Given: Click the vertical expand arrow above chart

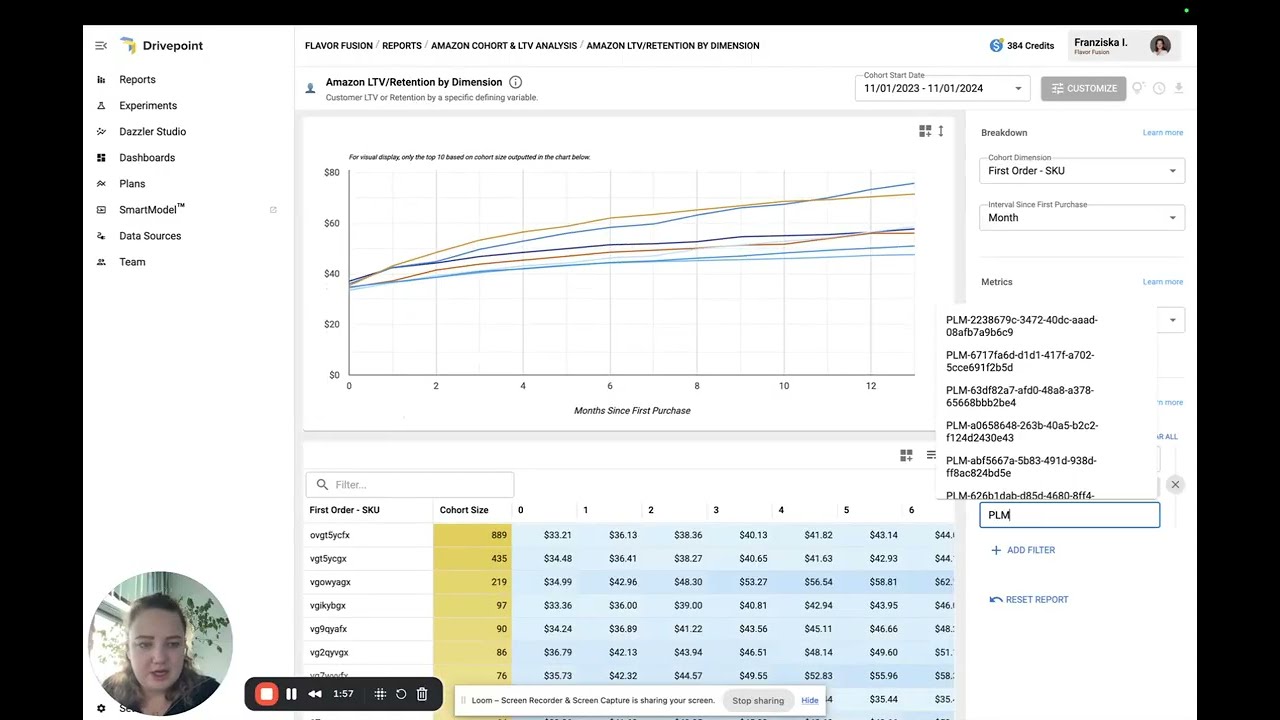Looking at the screenshot, I should [x=940, y=131].
